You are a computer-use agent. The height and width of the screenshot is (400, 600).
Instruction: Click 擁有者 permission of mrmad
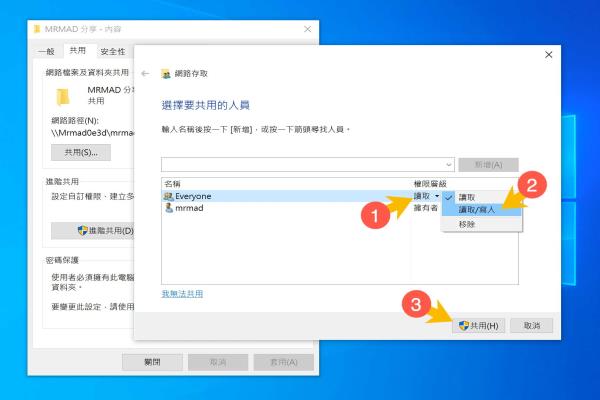point(426,208)
